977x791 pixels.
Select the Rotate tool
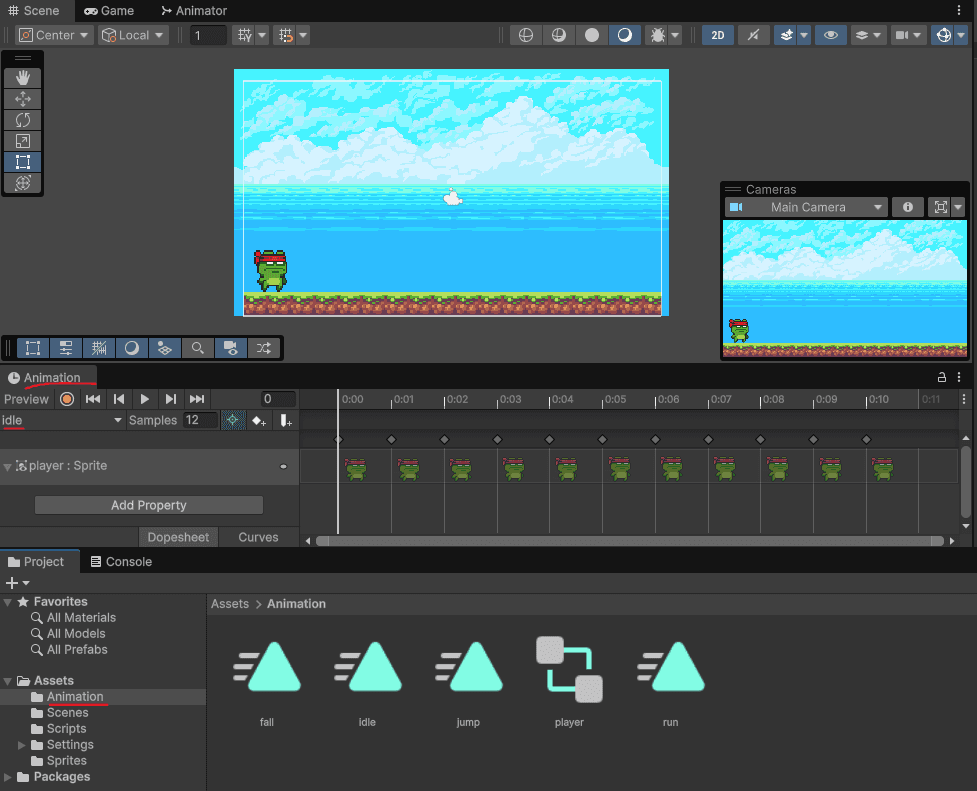coord(23,120)
